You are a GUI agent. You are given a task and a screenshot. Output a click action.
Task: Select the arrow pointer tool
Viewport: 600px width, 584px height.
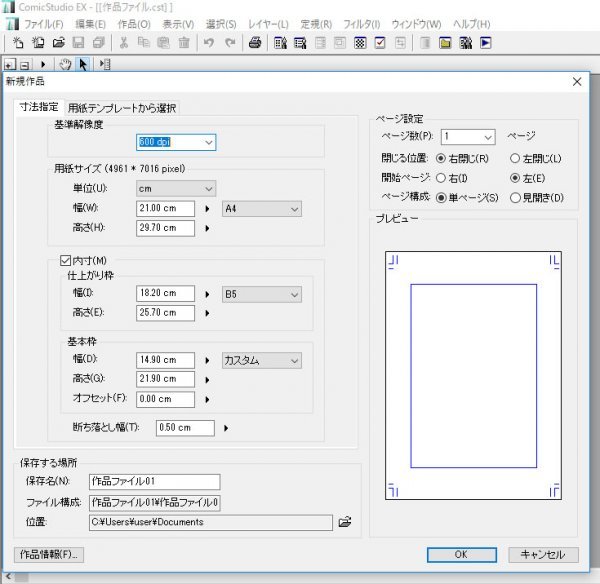click(83, 64)
